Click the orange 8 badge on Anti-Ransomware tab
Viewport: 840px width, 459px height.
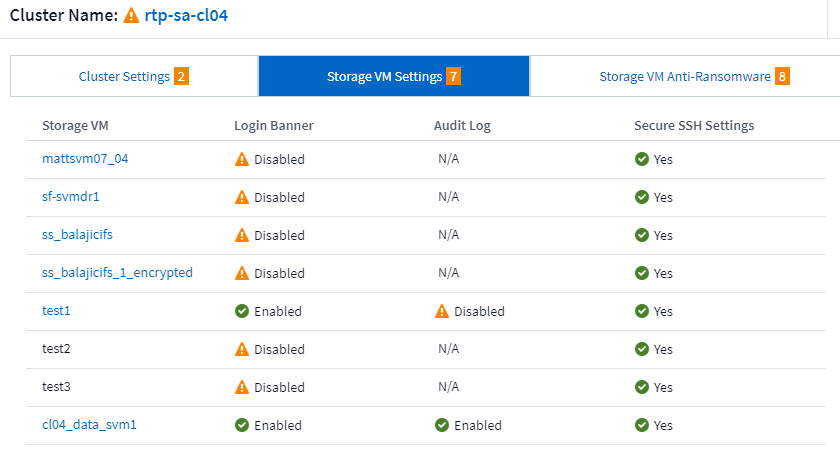pos(782,76)
